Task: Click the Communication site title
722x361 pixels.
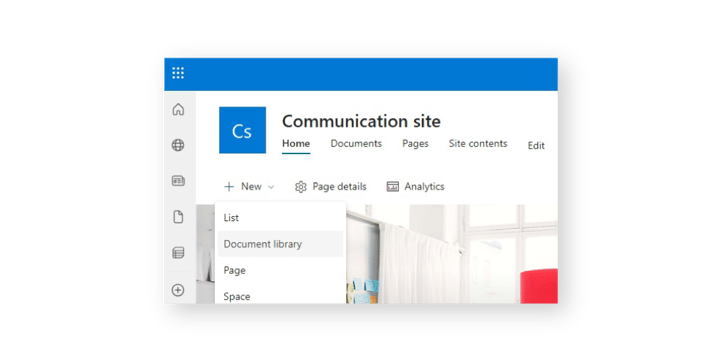Action: [361, 122]
